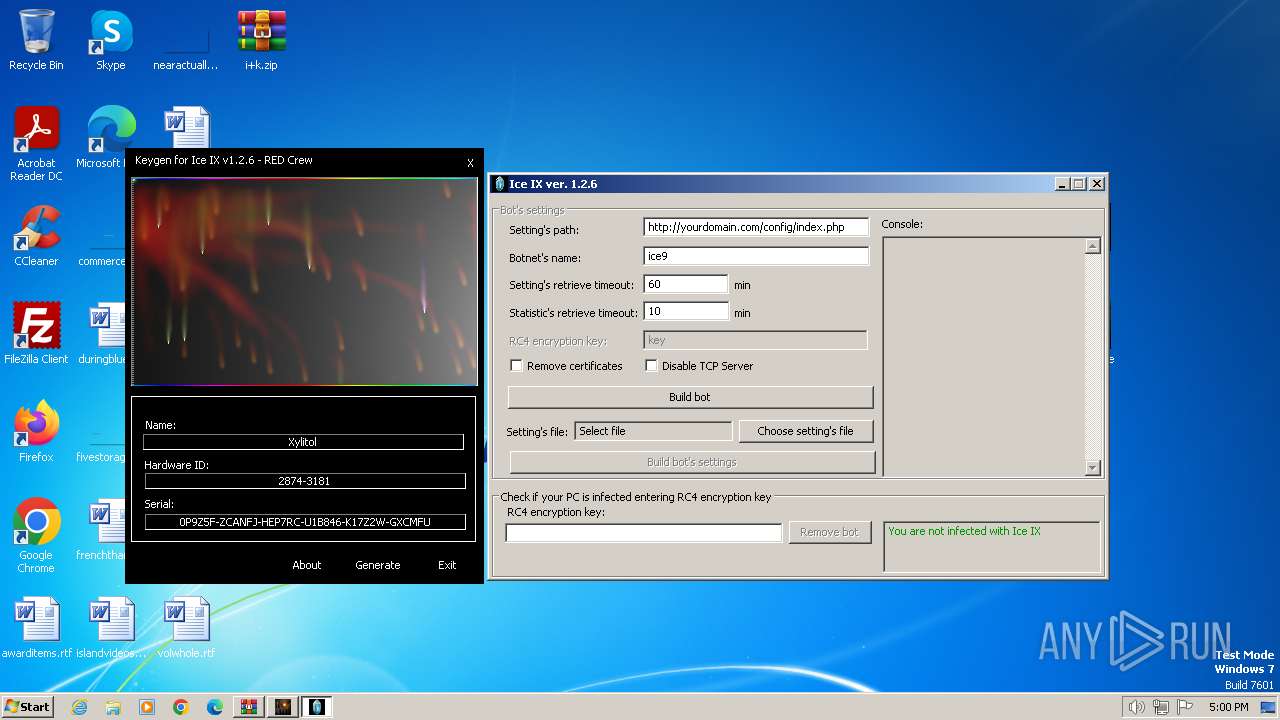Open the Microsoft Edge desktop shortcut
This screenshot has height=720, width=1280.
[110, 138]
